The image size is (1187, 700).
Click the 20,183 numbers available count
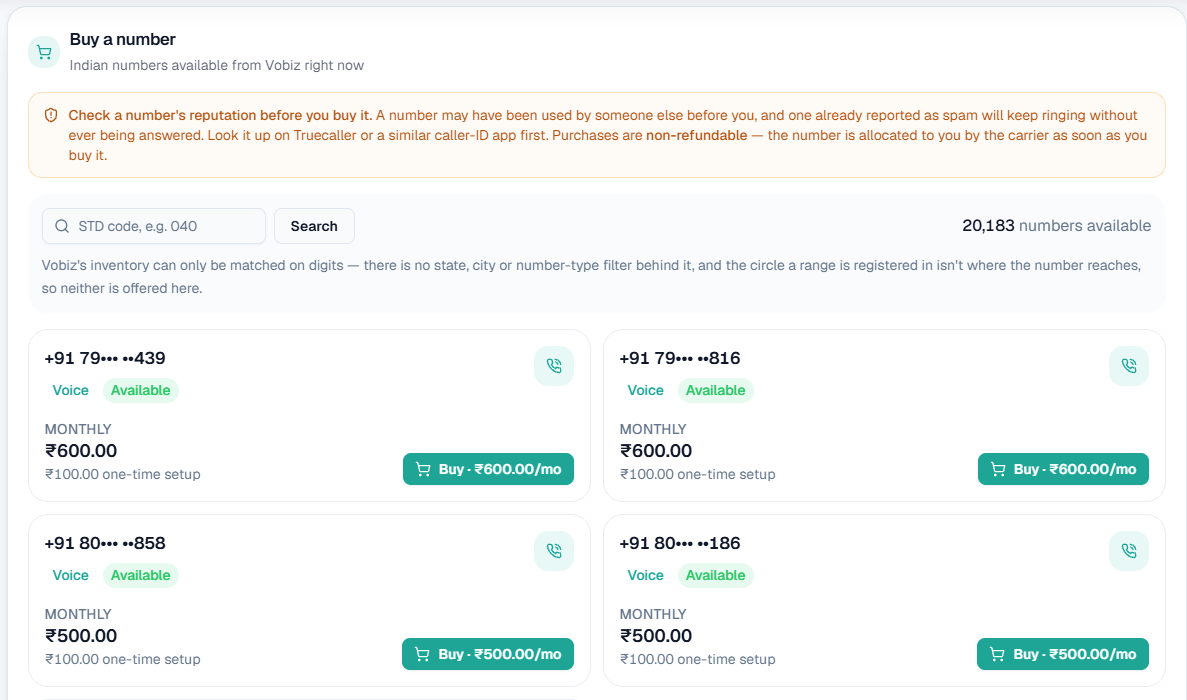tap(1056, 226)
